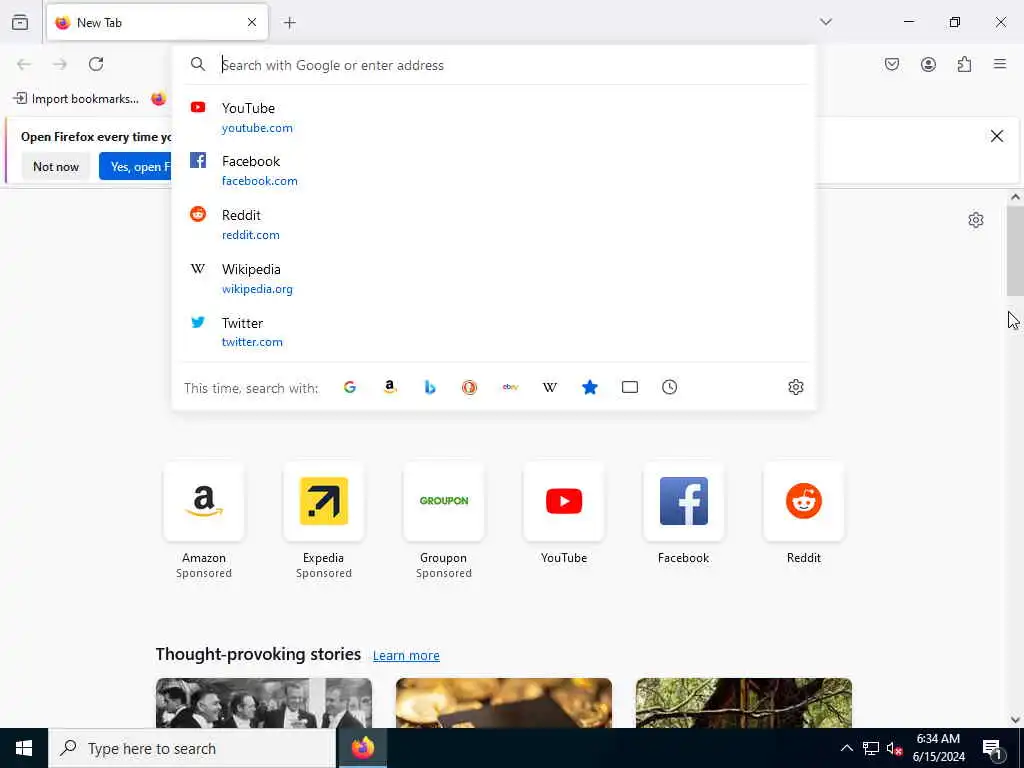The height and width of the screenshot is (768, 1024).
Task: Save to Pocket icon
Action: [x=892, y=64]
